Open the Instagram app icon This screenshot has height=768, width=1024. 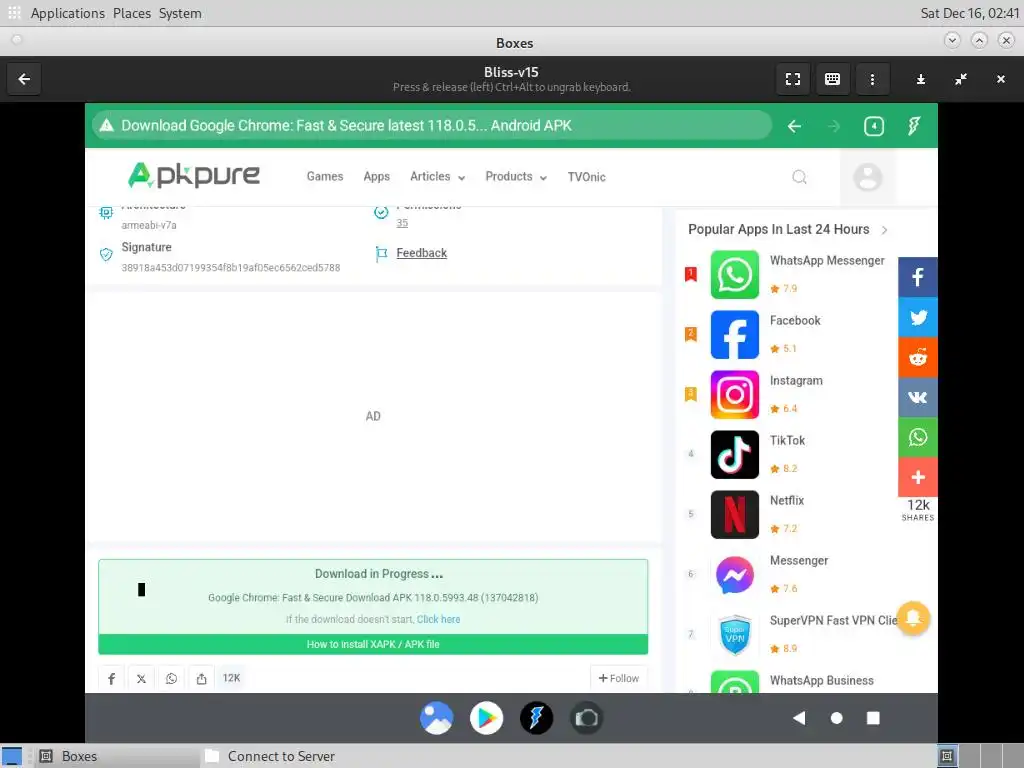click(x=735, y=394)
